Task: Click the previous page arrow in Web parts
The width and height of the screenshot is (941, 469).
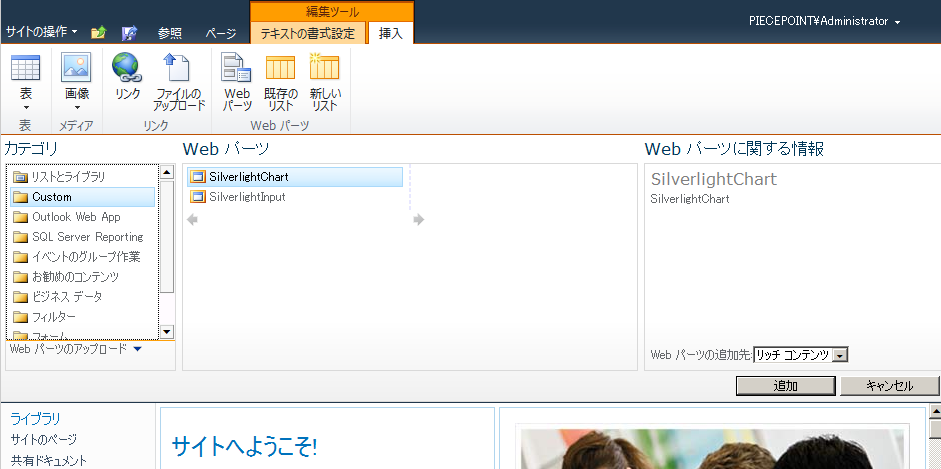Action: point(192,220)
